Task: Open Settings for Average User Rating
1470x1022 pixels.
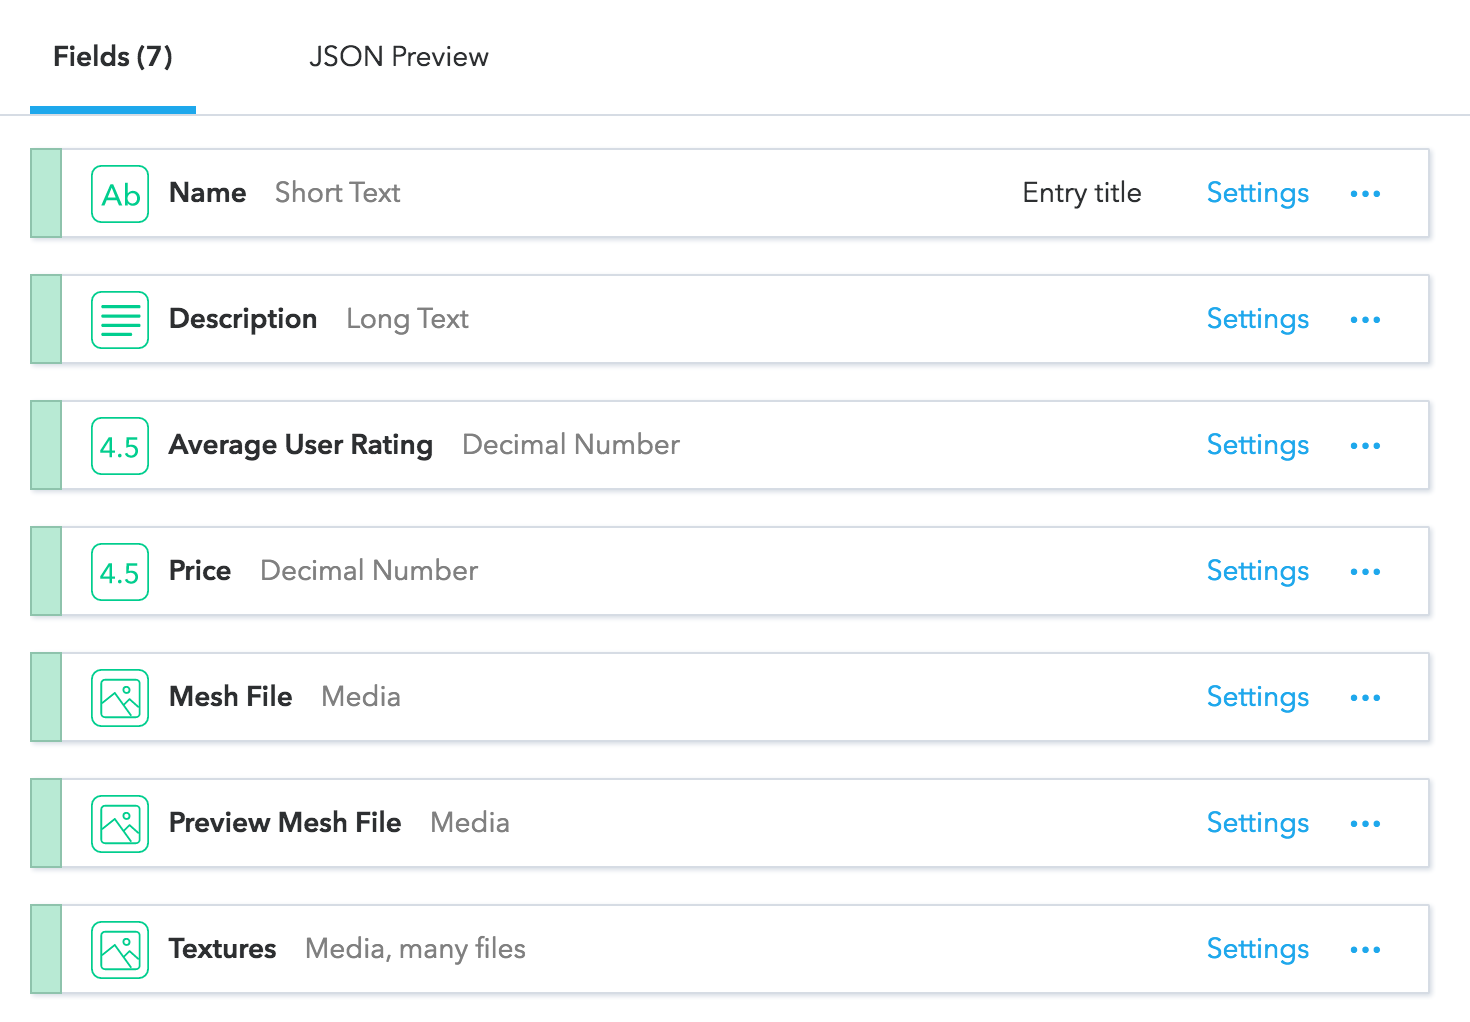Action: (x=1257, y=445)
